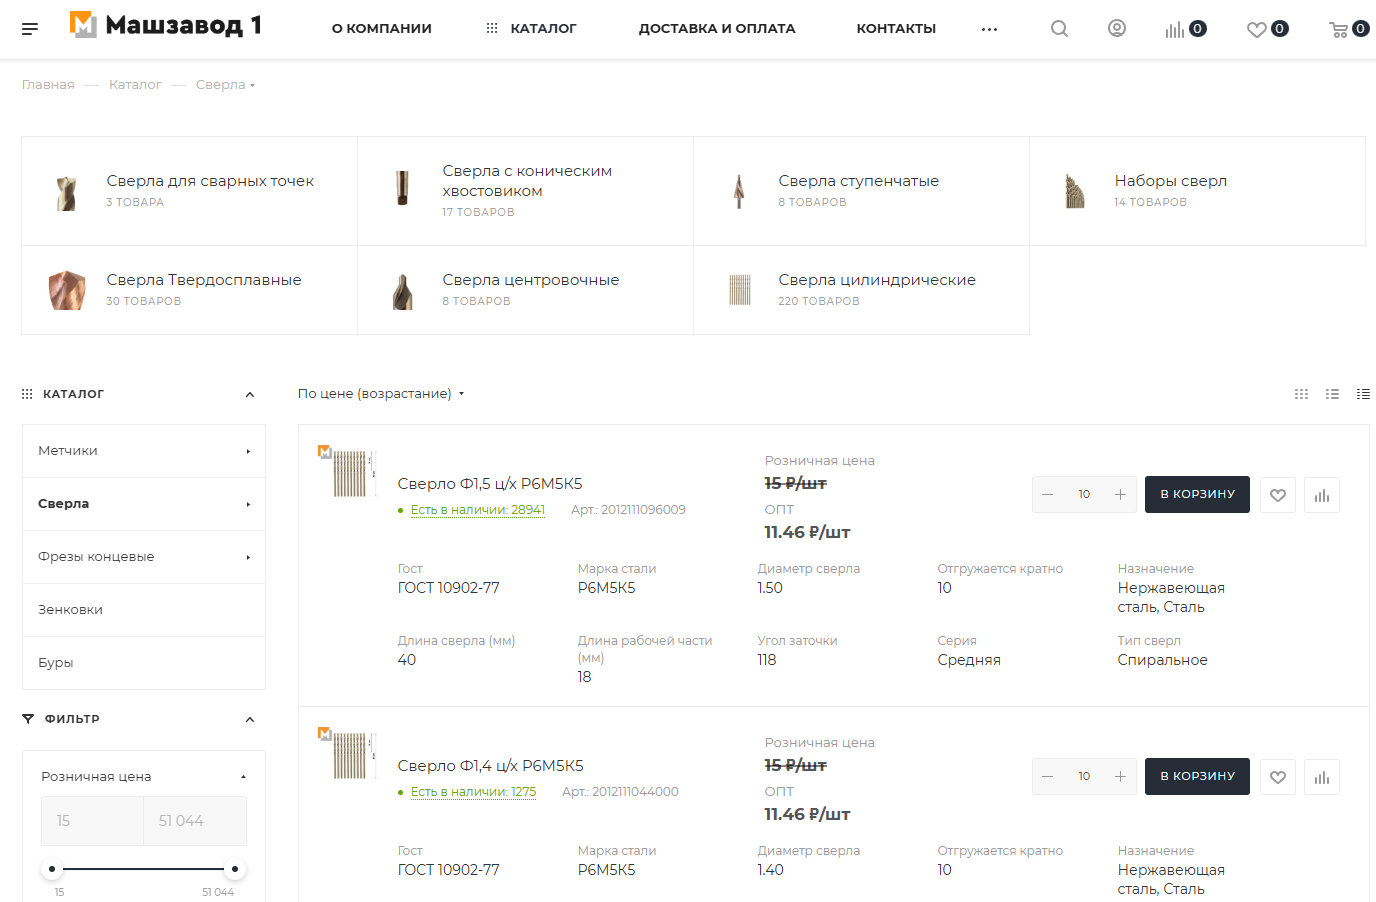The image size is (1376, 902).
Task: Collapse the Каталог sidebar section
Action: [x=250, y=394]
